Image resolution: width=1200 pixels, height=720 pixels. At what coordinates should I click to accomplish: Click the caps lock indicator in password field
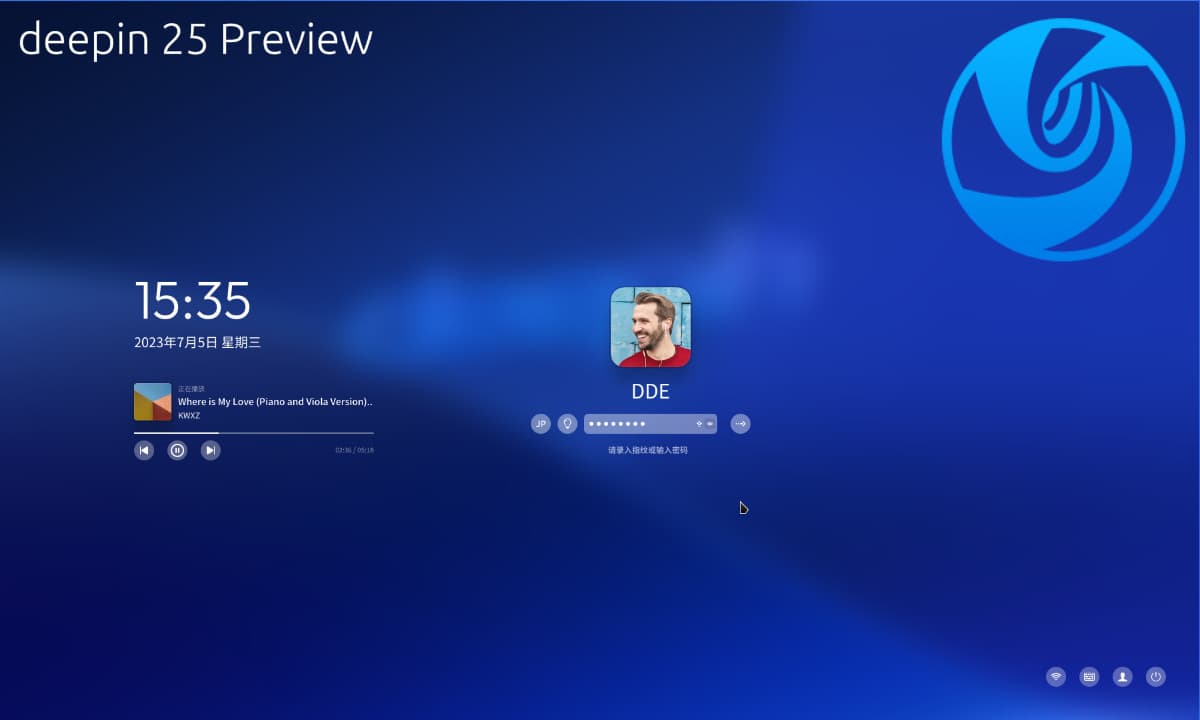pyautogui.click(x=699, y=424)
